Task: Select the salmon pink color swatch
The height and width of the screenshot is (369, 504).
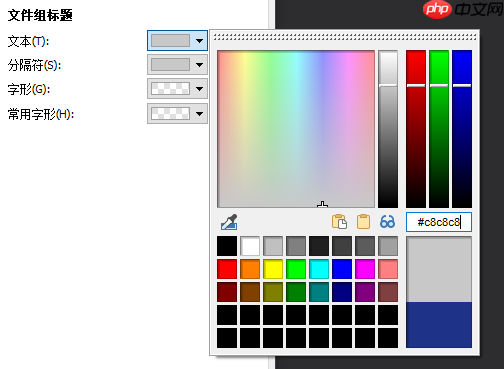Action: (x=388, y=269)
